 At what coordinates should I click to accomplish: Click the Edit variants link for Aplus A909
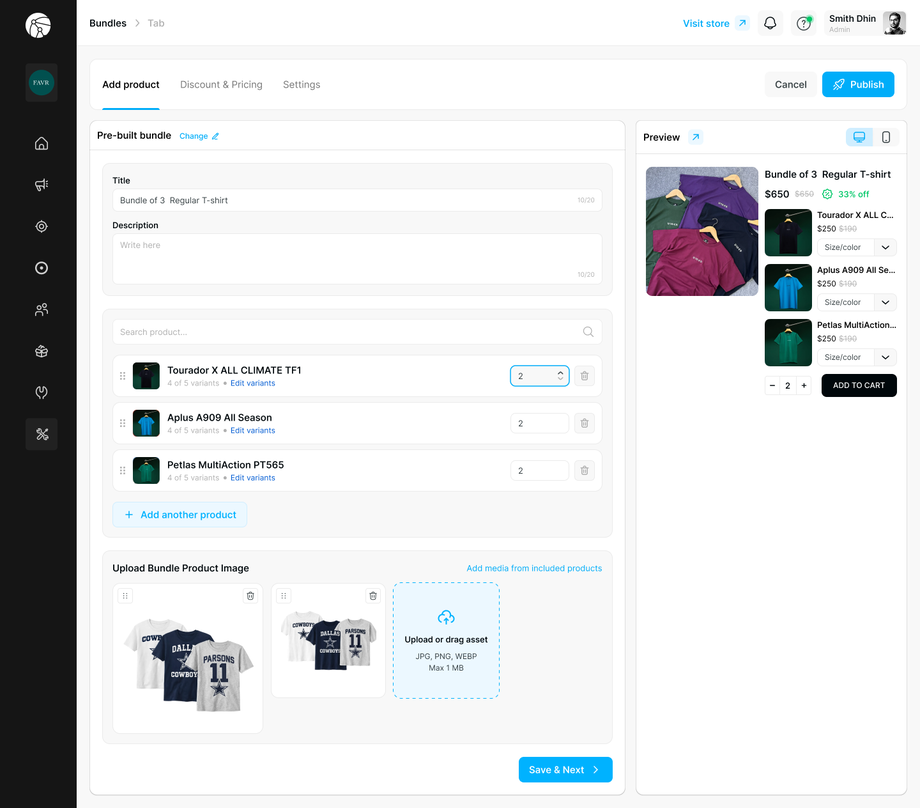pyautogui.click(x=252, y=430)
